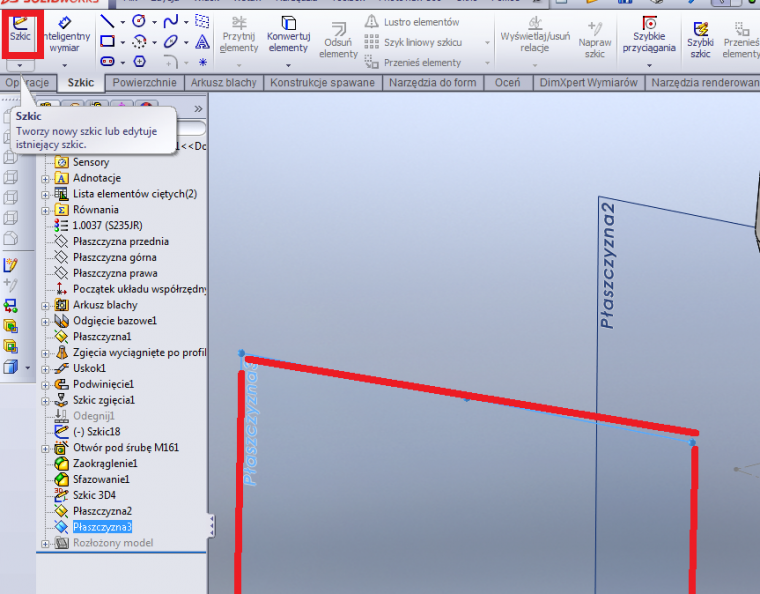Click Konwertuj elementy tool

(x=288, y=35)
